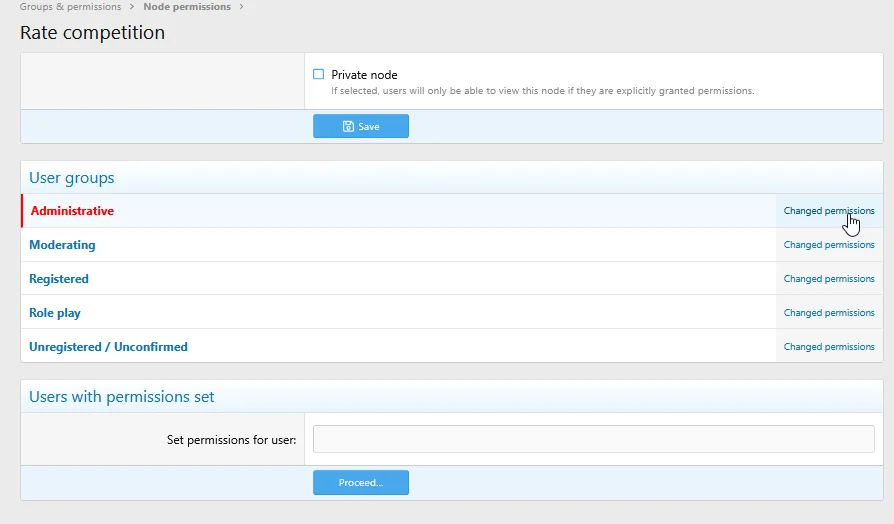Click the Private node label text
Screen dimensions: 894x524
tap(364, 75)
